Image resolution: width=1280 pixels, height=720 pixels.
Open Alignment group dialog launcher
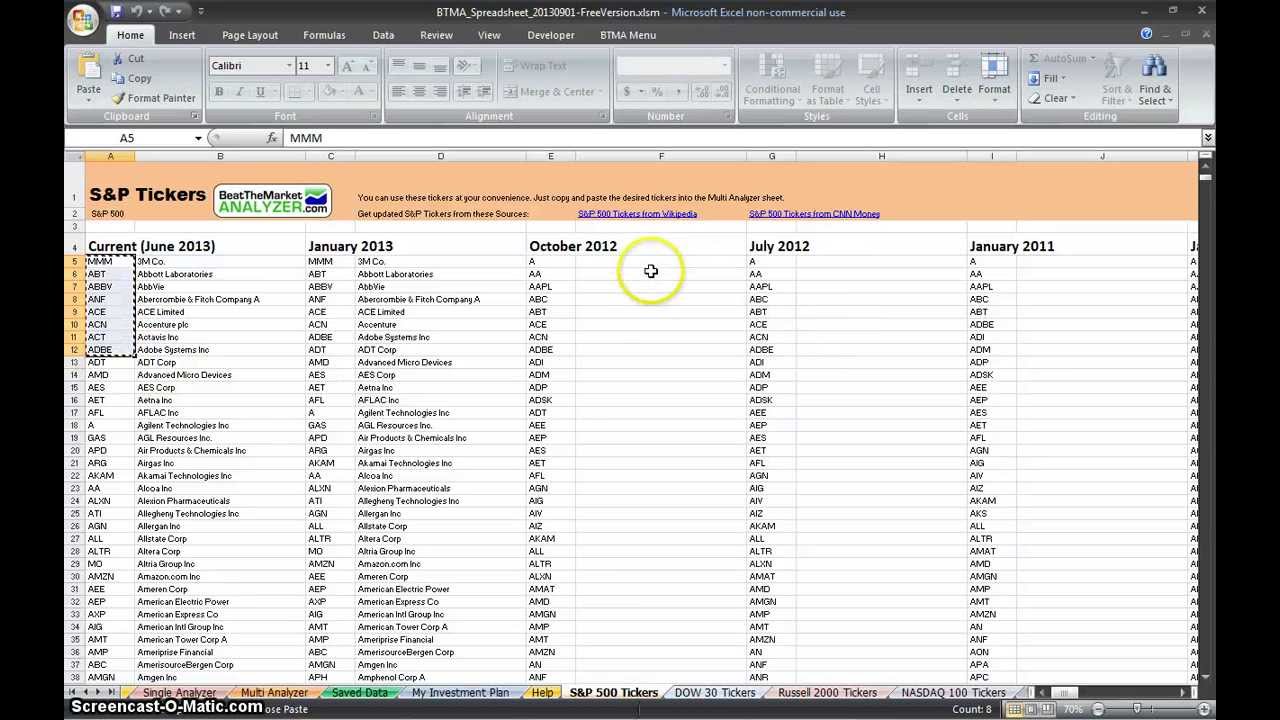tap(603, 116)
